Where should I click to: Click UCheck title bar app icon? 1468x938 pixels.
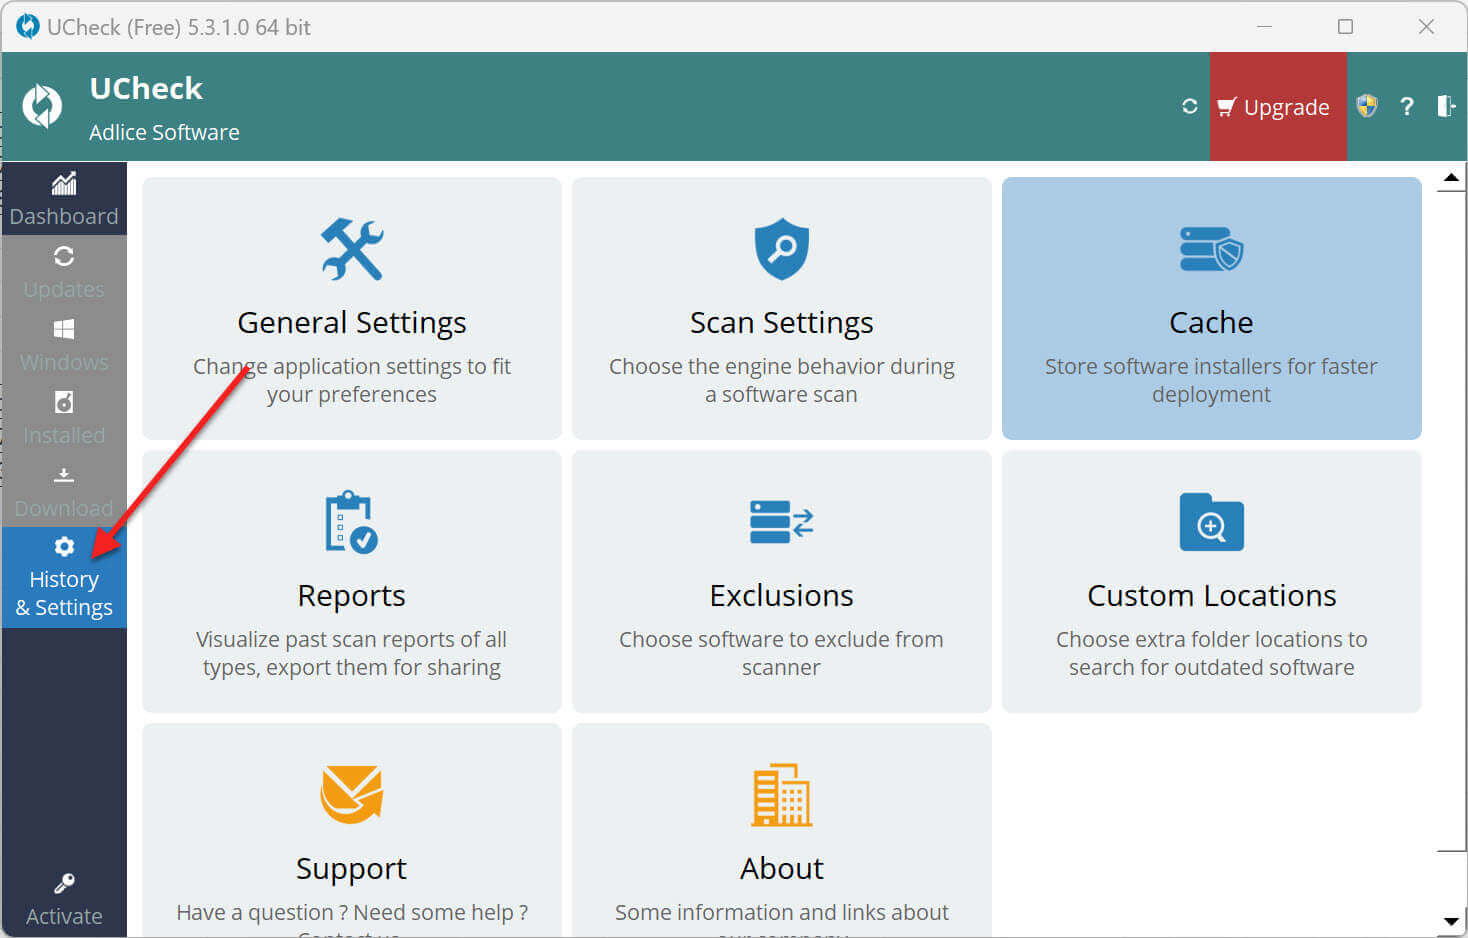[x=28, y=27]
